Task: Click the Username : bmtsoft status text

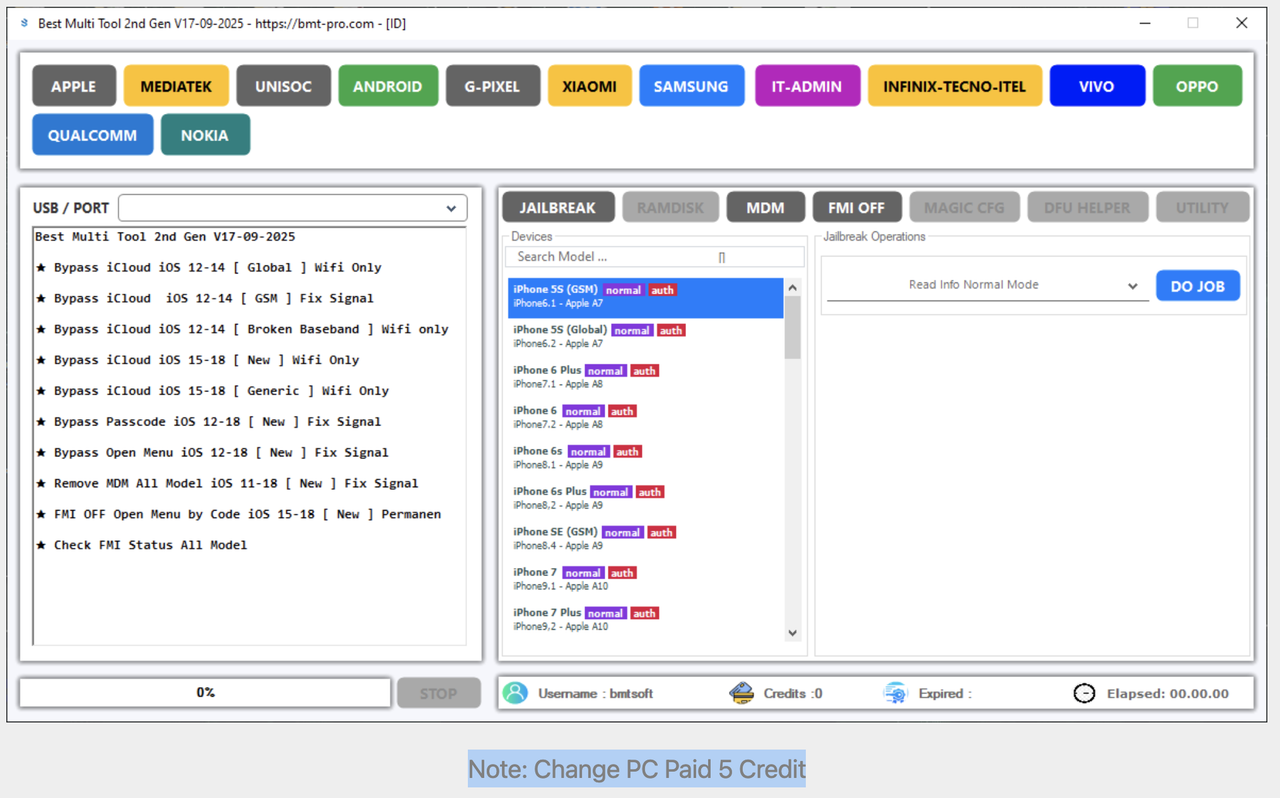Action: [x=596, y=694]
